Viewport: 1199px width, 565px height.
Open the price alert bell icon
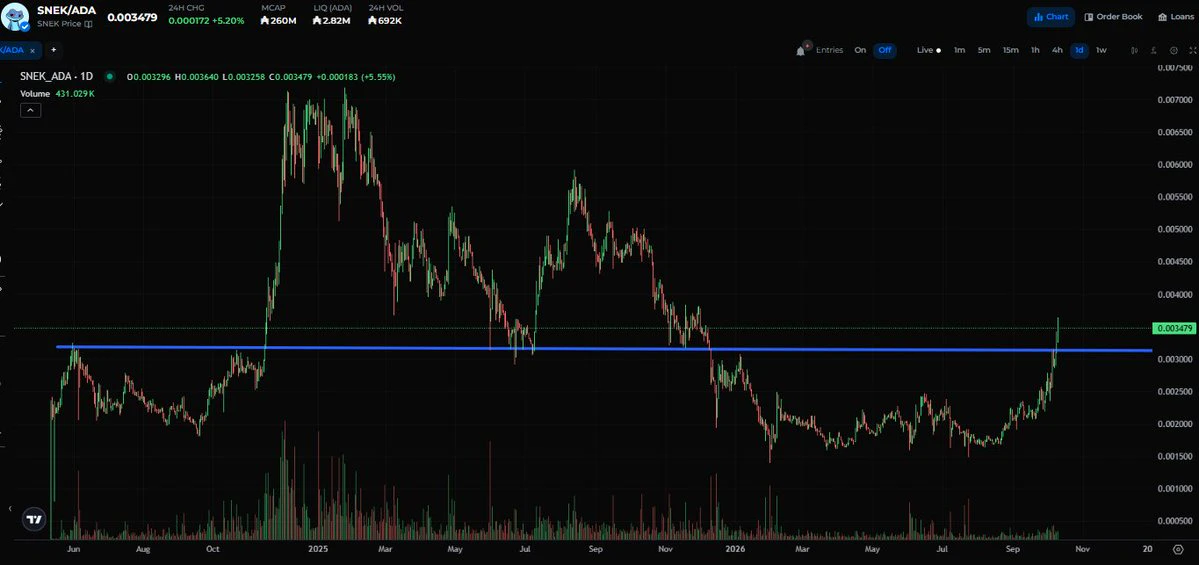[x=801, y=50]
